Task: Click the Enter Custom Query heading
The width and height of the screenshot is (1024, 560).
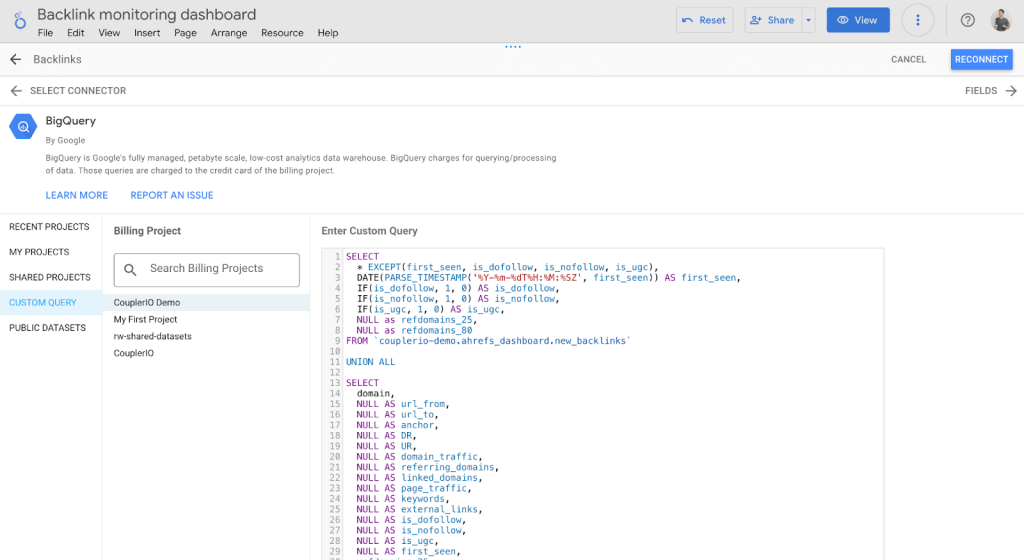Action: [369, 231]
